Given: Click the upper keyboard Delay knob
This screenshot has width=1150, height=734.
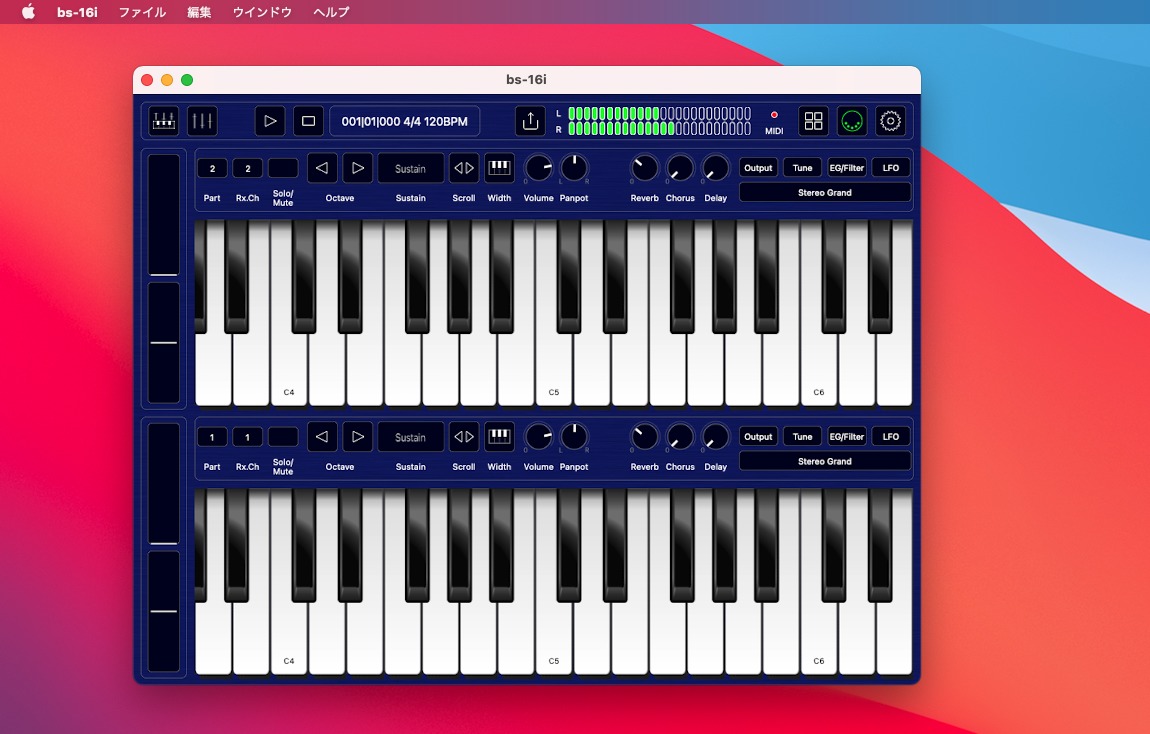Looking at the screenshot, I should [716, 169].
